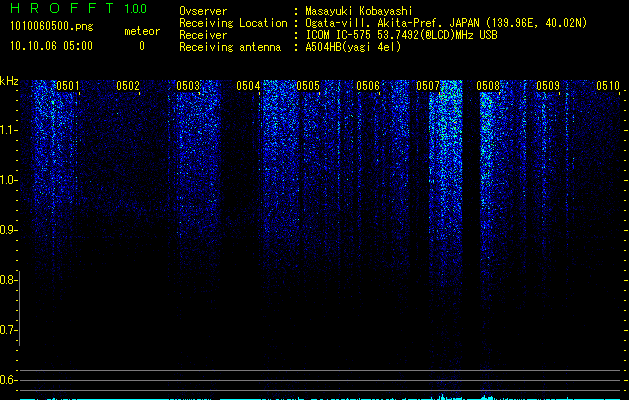Click the meteor count value 0

click(x=142, y=46)
